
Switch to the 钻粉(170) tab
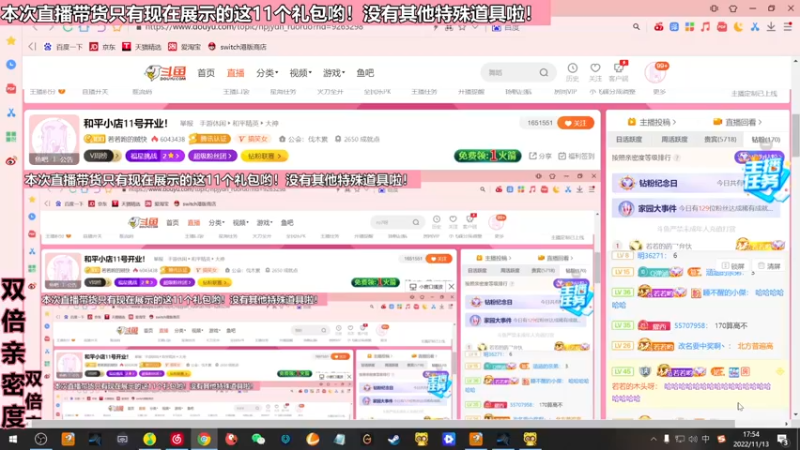coord(765,139)
